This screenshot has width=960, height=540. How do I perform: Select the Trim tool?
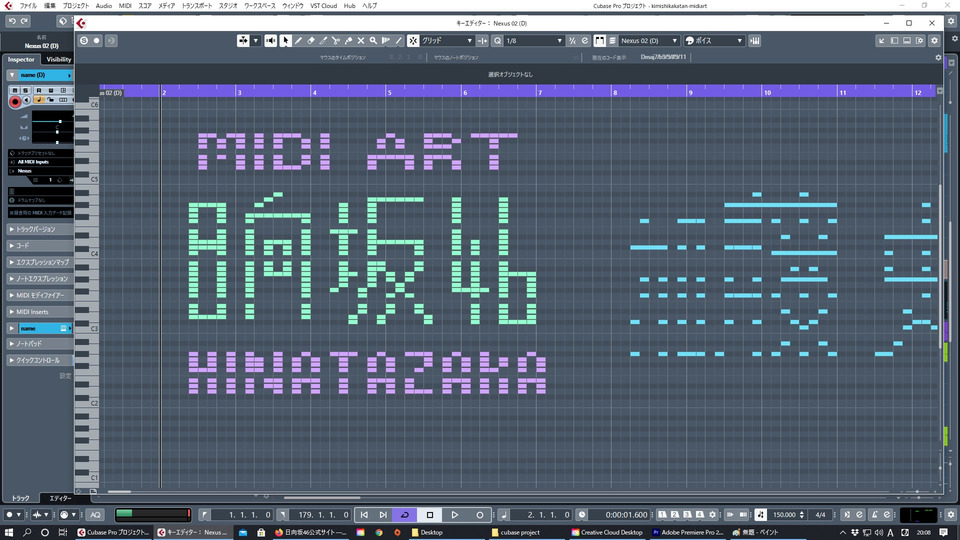pos(323,40)
